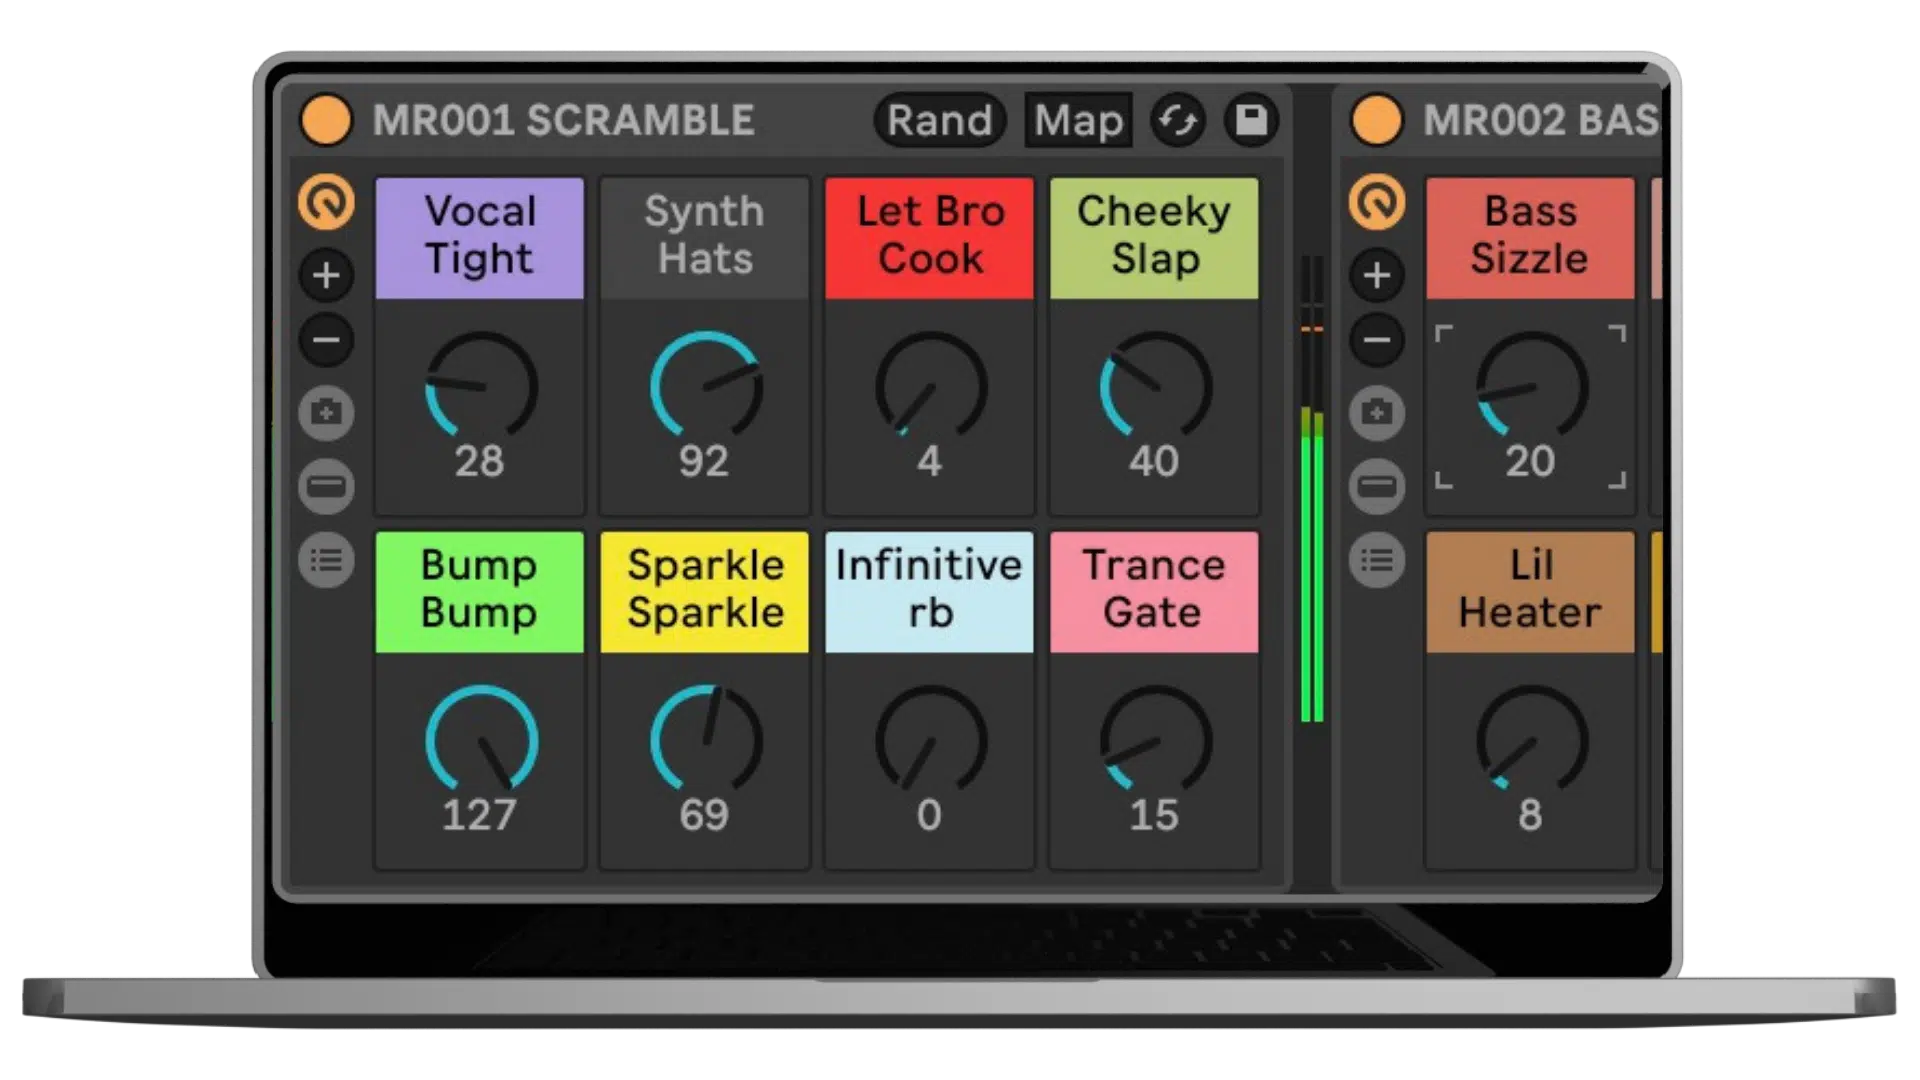Select the Let Bro Cook macro label
The width and height of the screenshot is (1920, 1080).
tap(930, 237)
